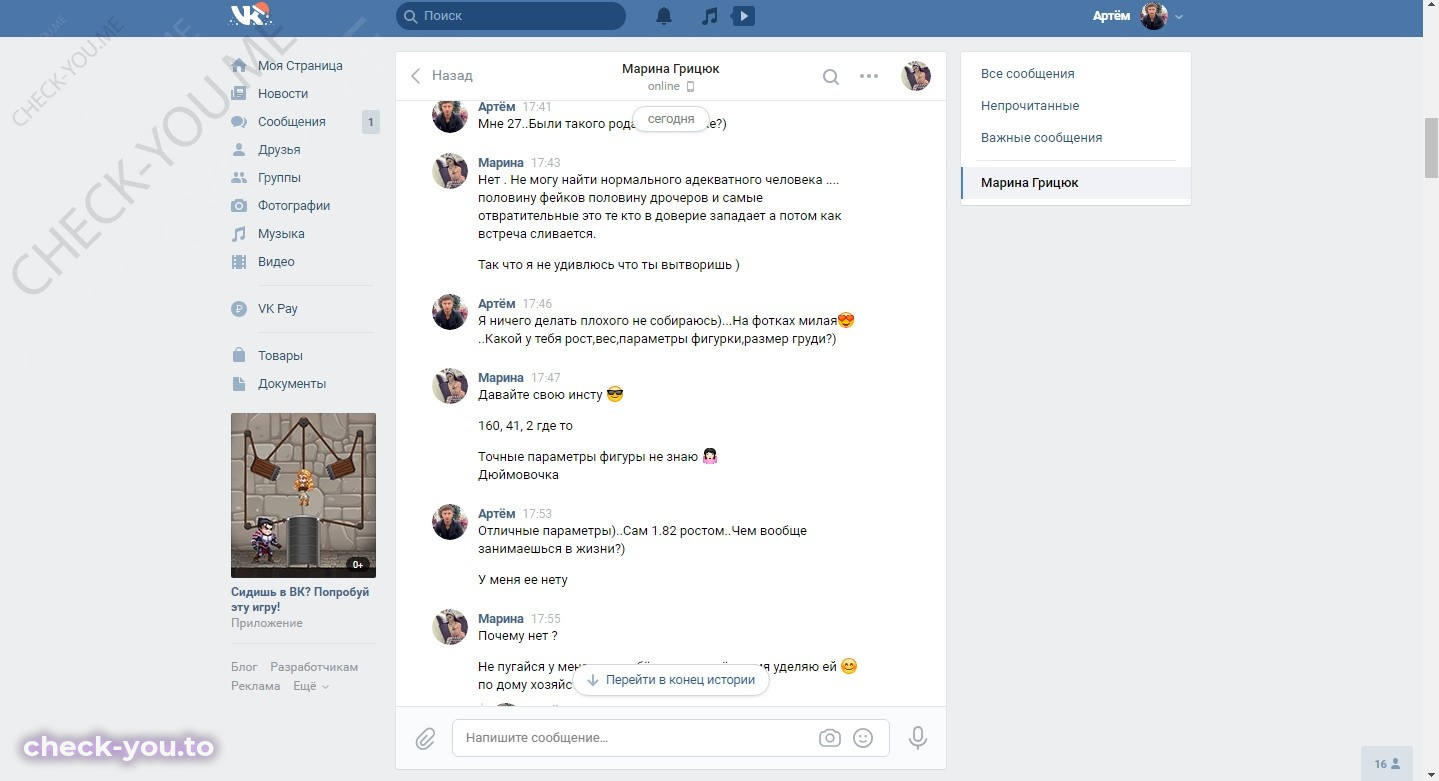Open the 'Сидишь в ВК? Попробуй эту игру!' link

[300, 599]
